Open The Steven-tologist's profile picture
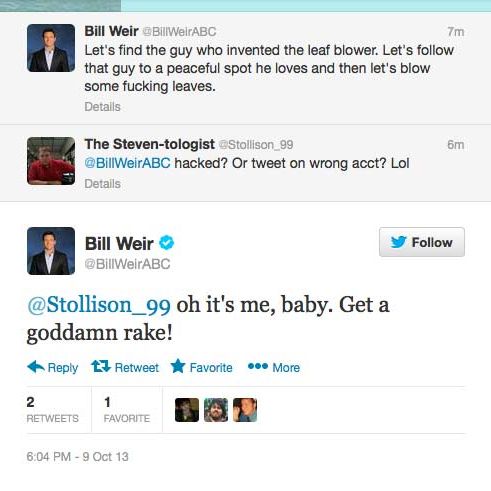The image size is (491, 491). (x=51, y=161)
